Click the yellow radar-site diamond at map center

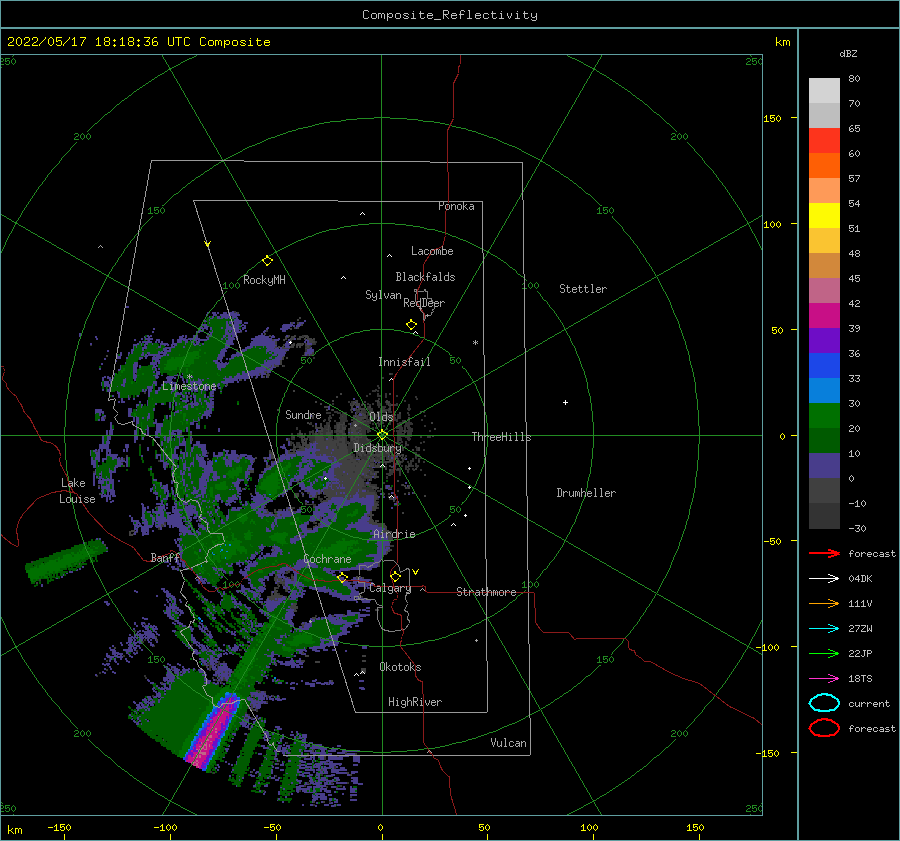tap(382, 435)
